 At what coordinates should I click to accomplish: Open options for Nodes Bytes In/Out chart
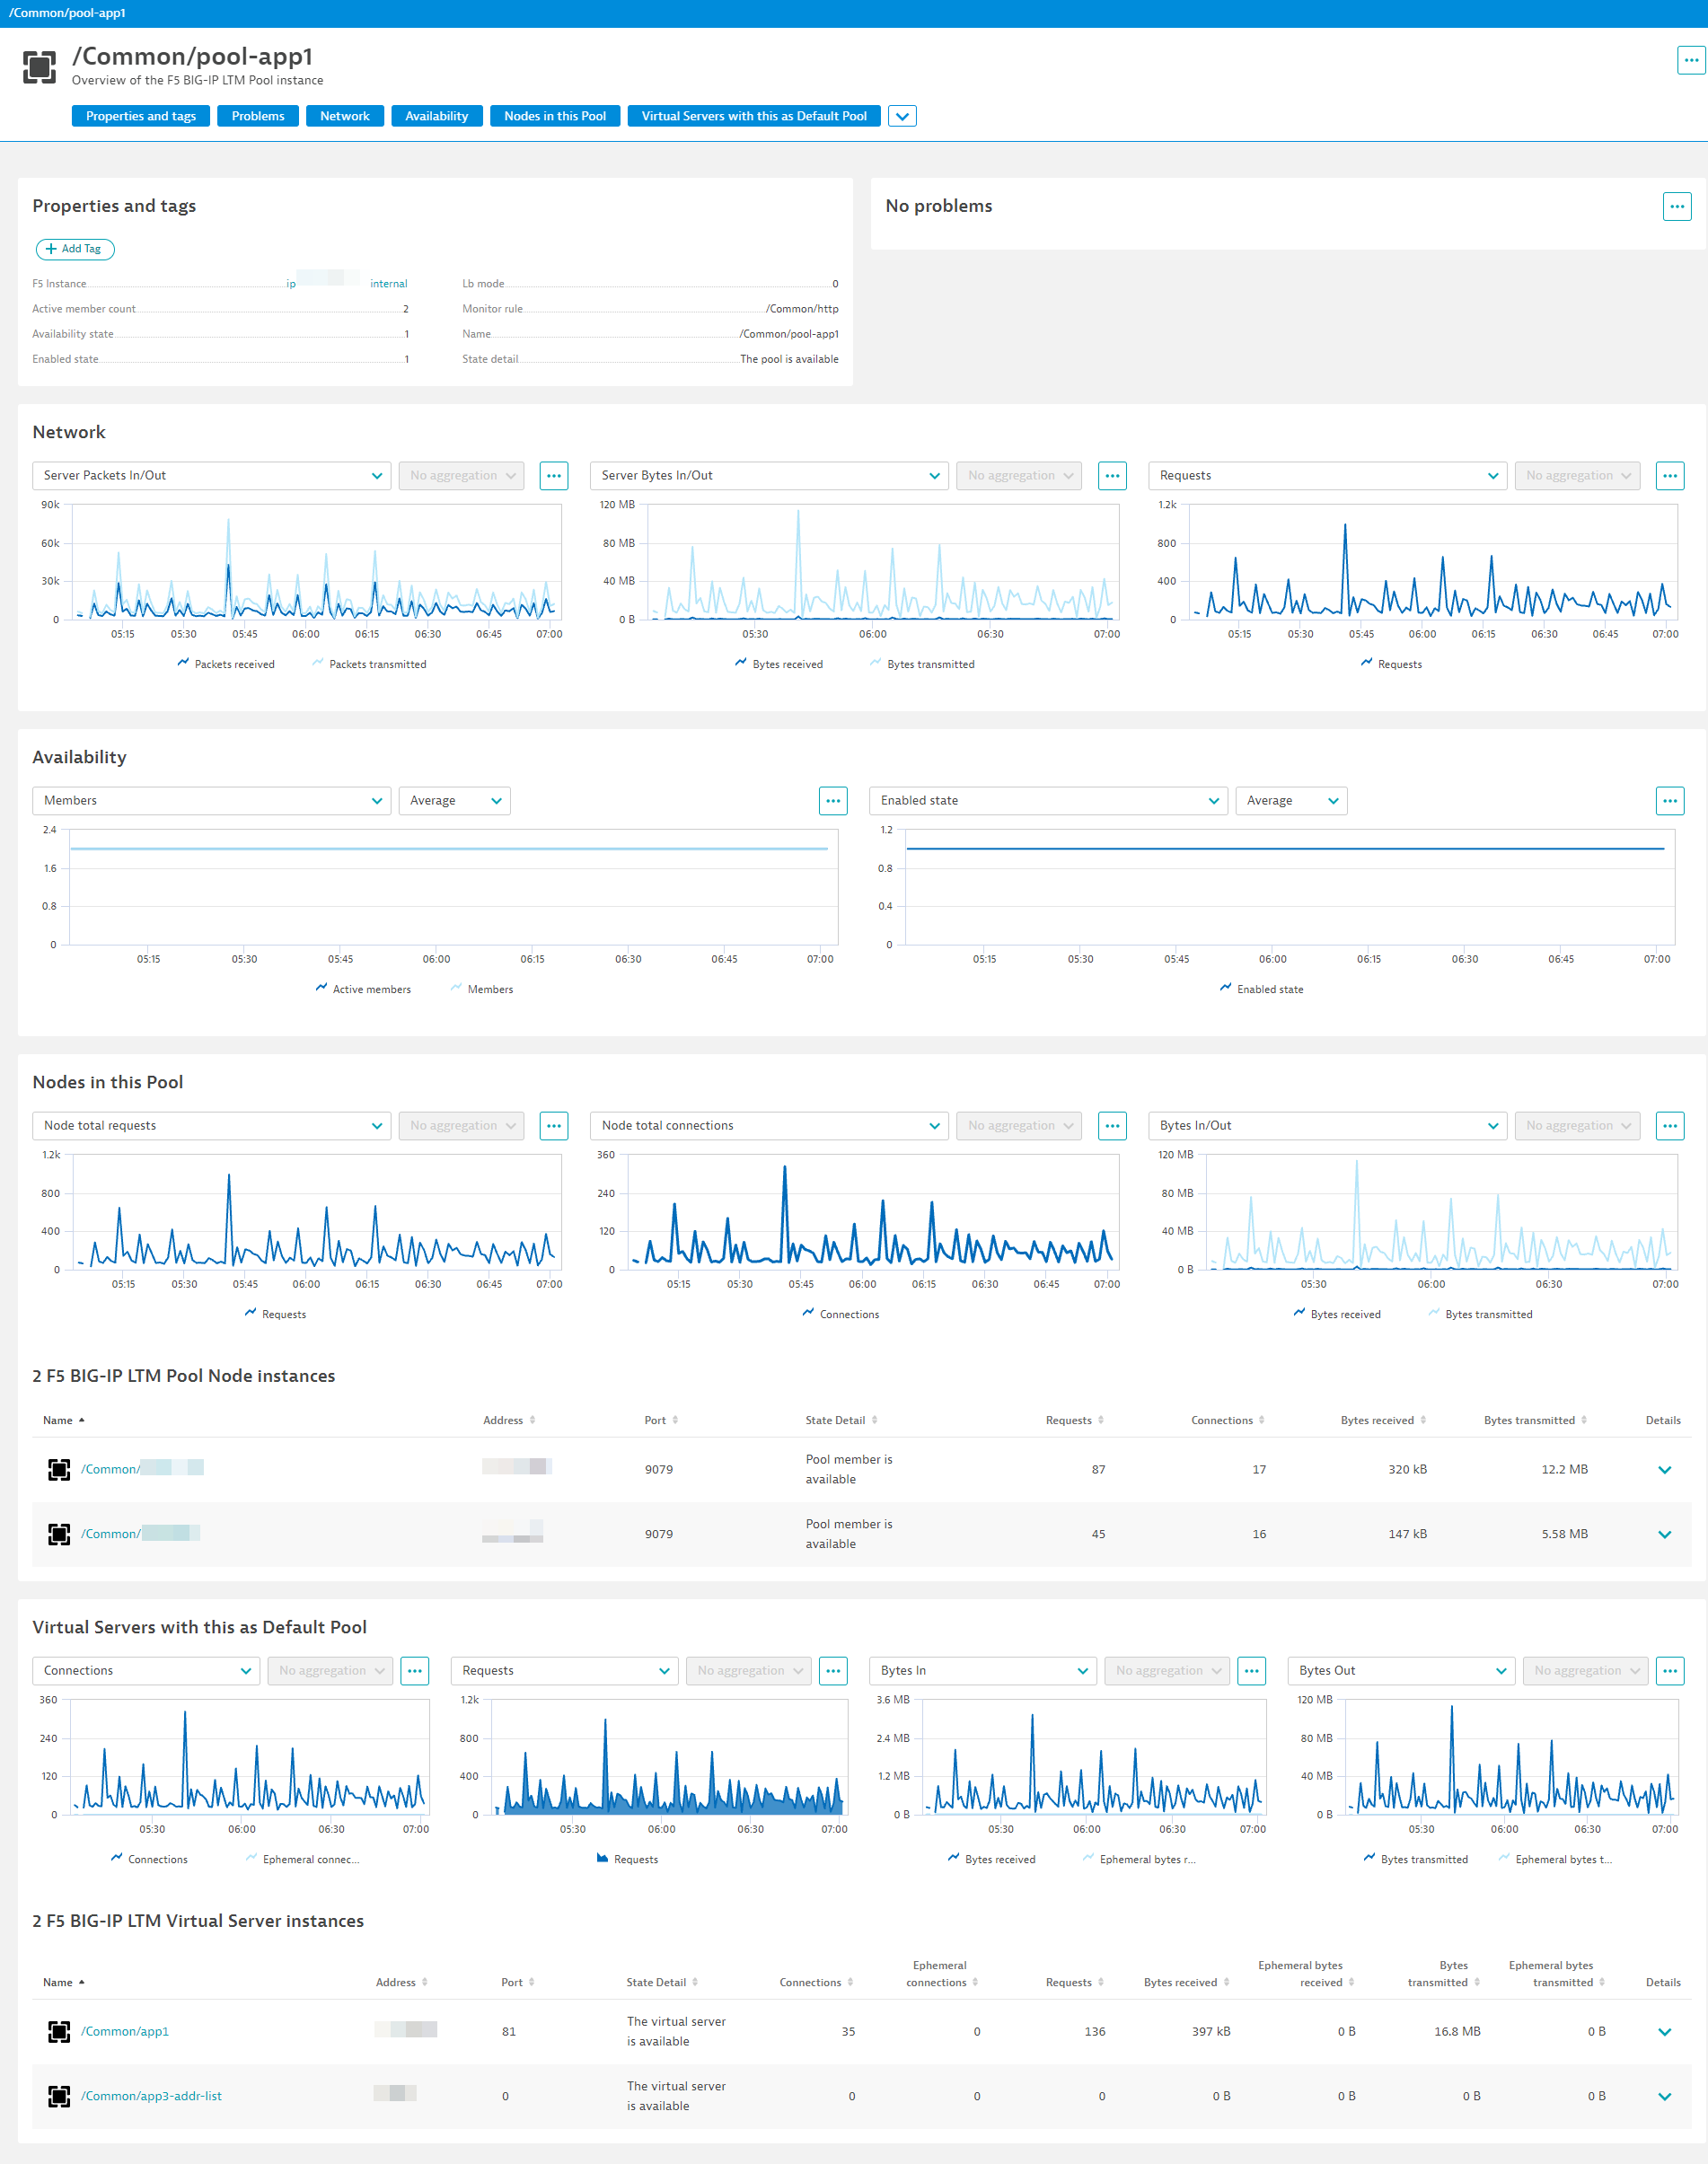1670,1126
